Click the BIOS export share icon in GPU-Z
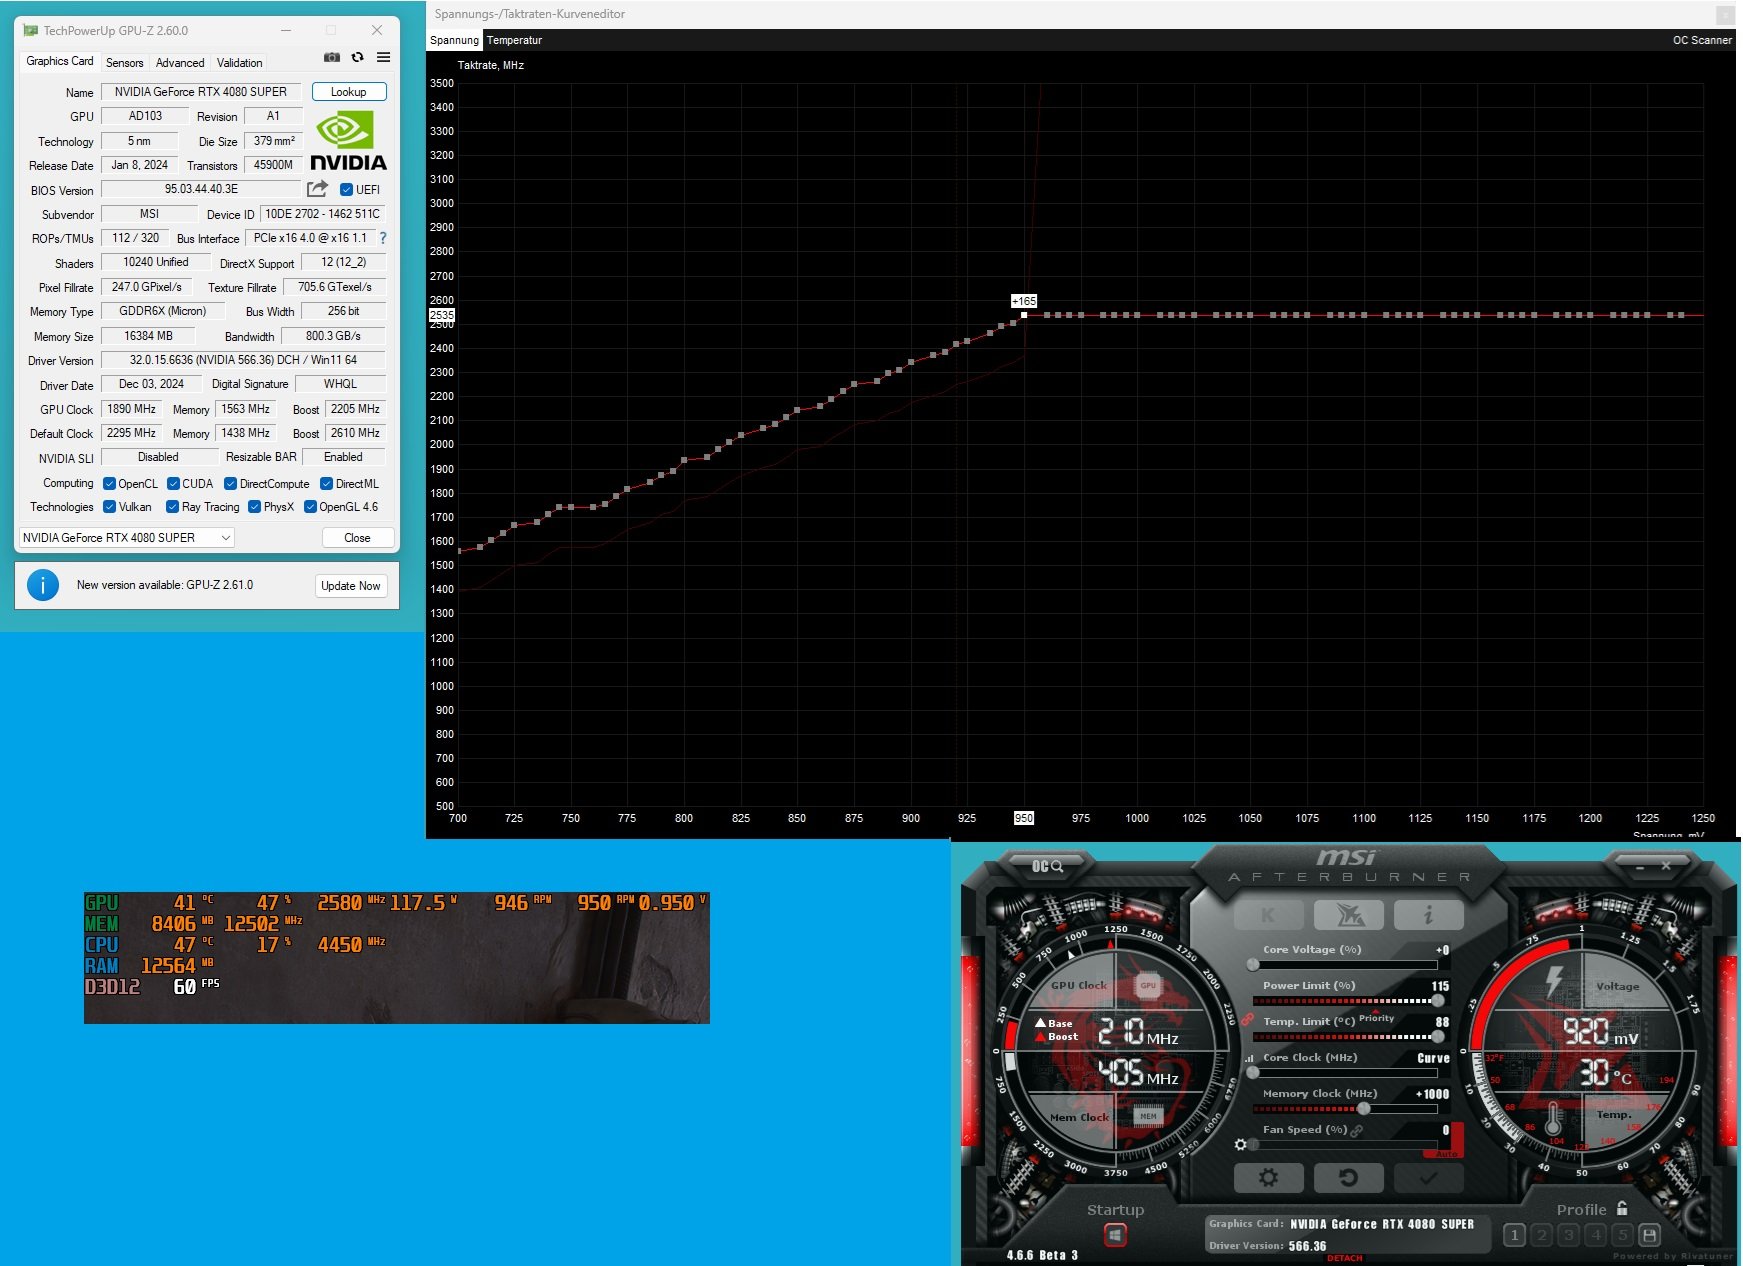This screenshot has height=1266, width=1743. coord(317,189)
